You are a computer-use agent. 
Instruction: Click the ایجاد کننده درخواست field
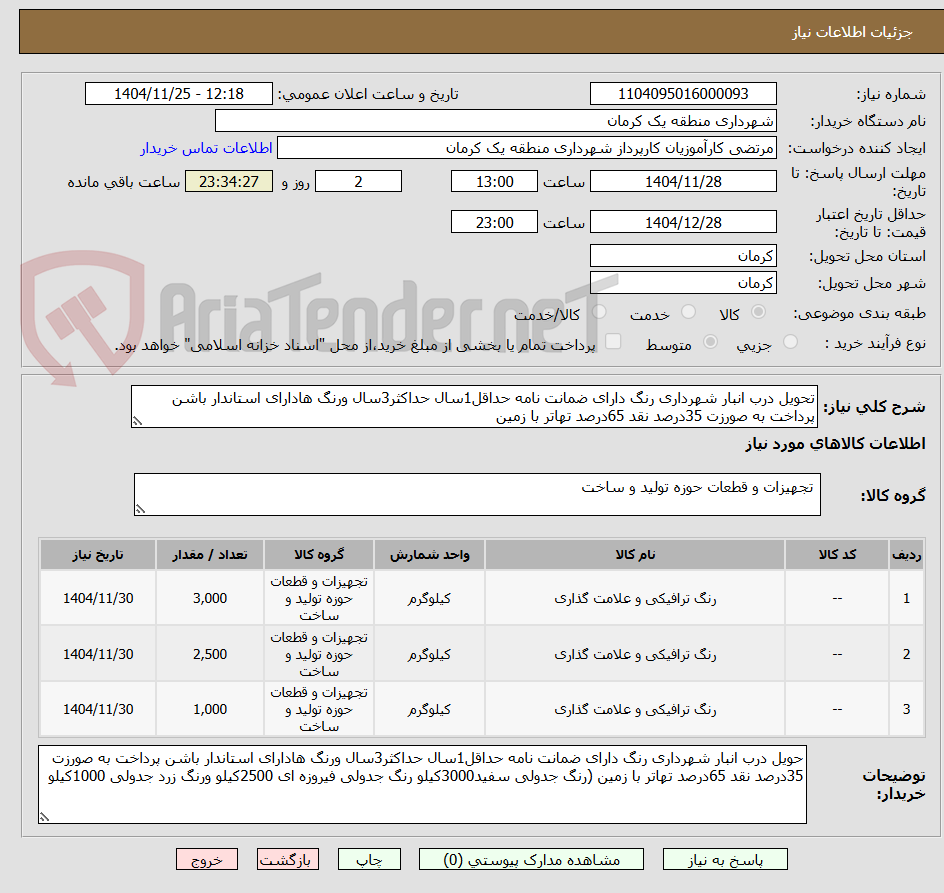pos(527,148)
